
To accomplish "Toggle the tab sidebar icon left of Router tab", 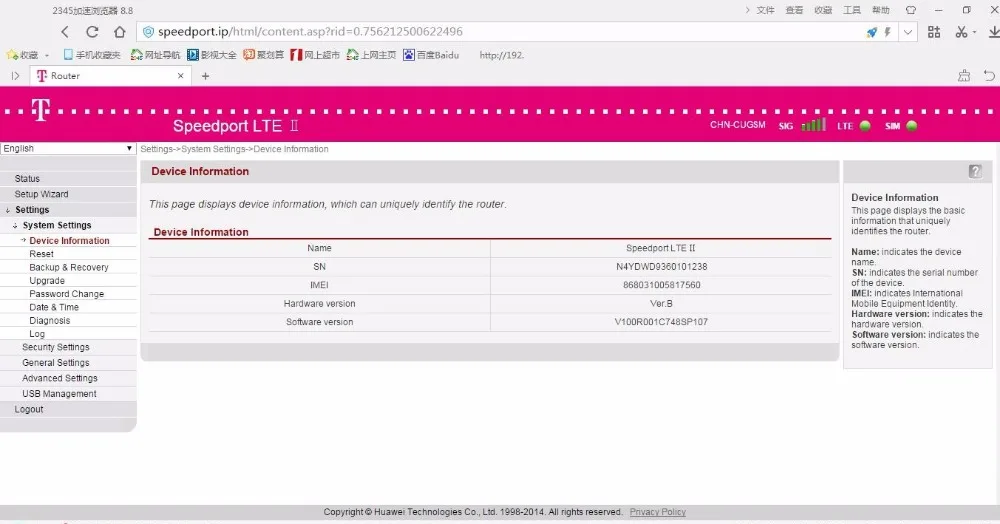I will tap(15, 76).
